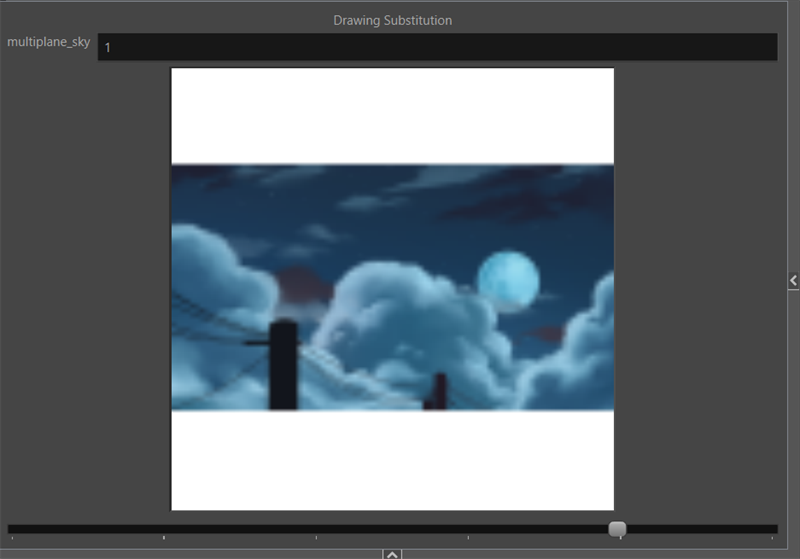Click the short pole silhouette in the preview

pyautogui.click(x=438, y=391)
